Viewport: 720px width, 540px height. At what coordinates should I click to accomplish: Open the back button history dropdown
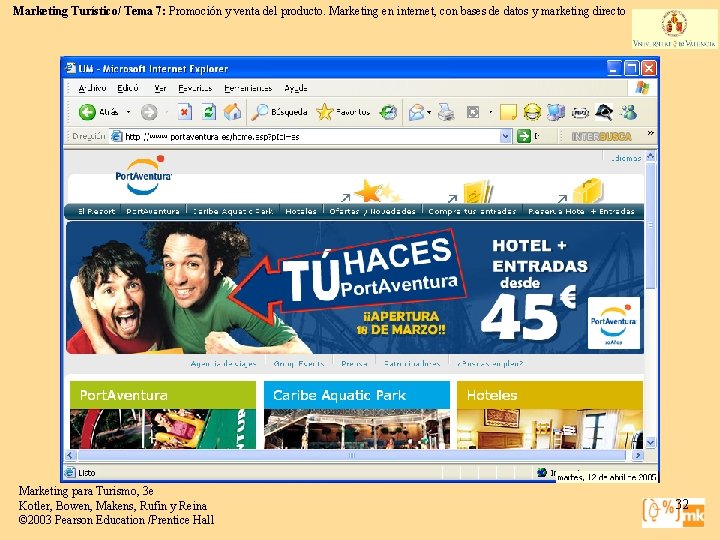tap(129, 112)
